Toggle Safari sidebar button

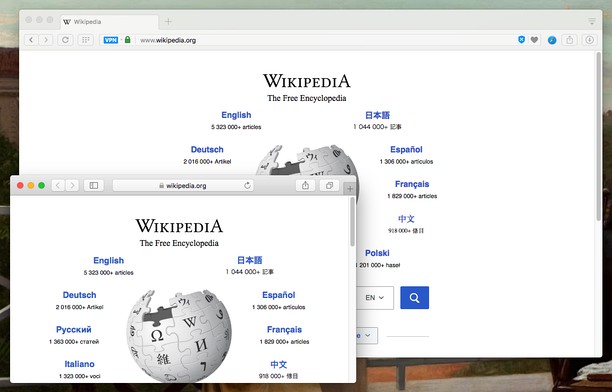click(94, 185)
